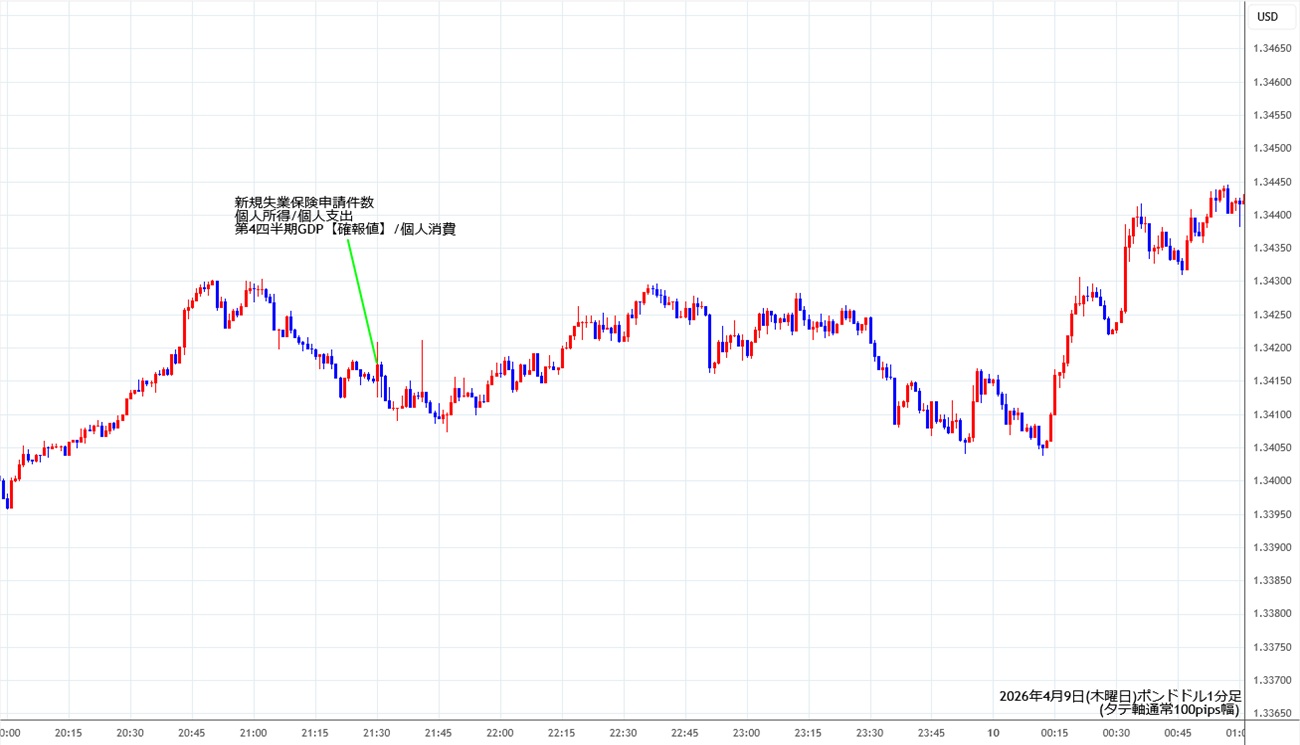1300x745 pixels.
Task: Click the green annotation pointer line
Action: coord(362,300)
